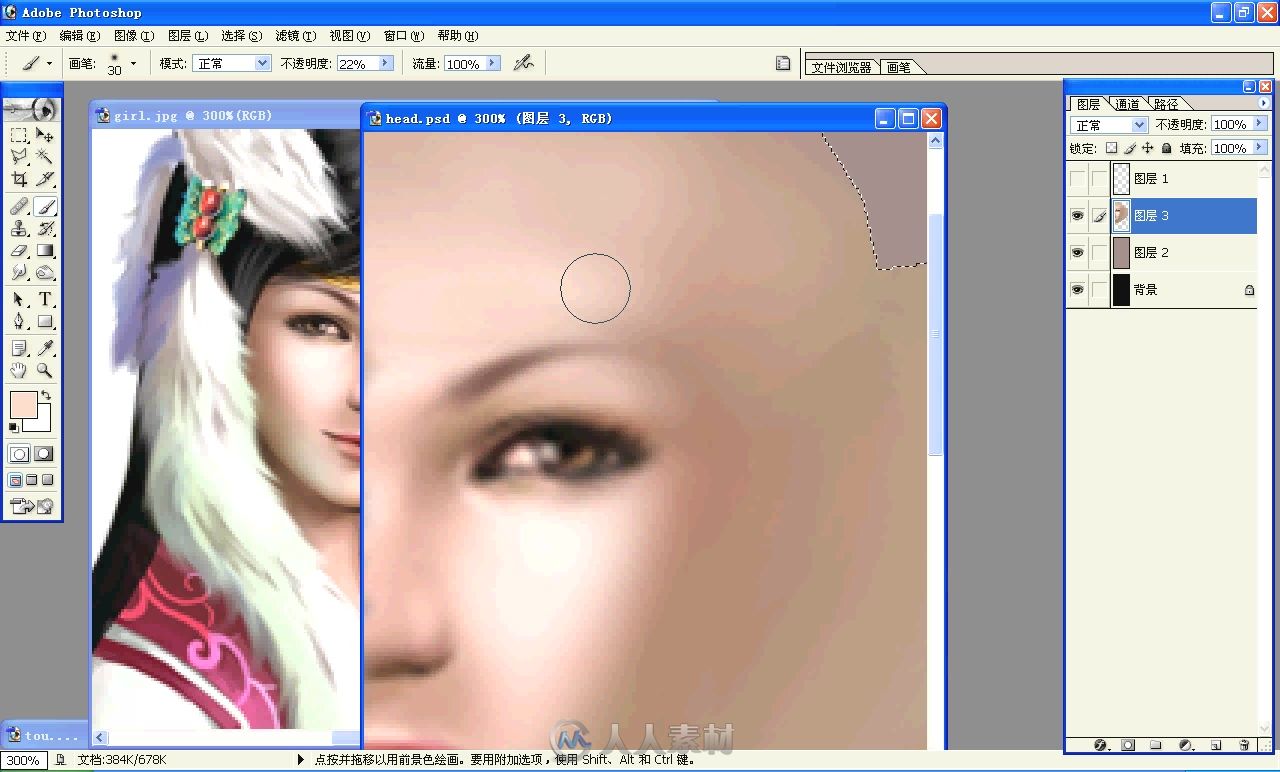Select the Brush tool in toolbox

pos(45,207)
